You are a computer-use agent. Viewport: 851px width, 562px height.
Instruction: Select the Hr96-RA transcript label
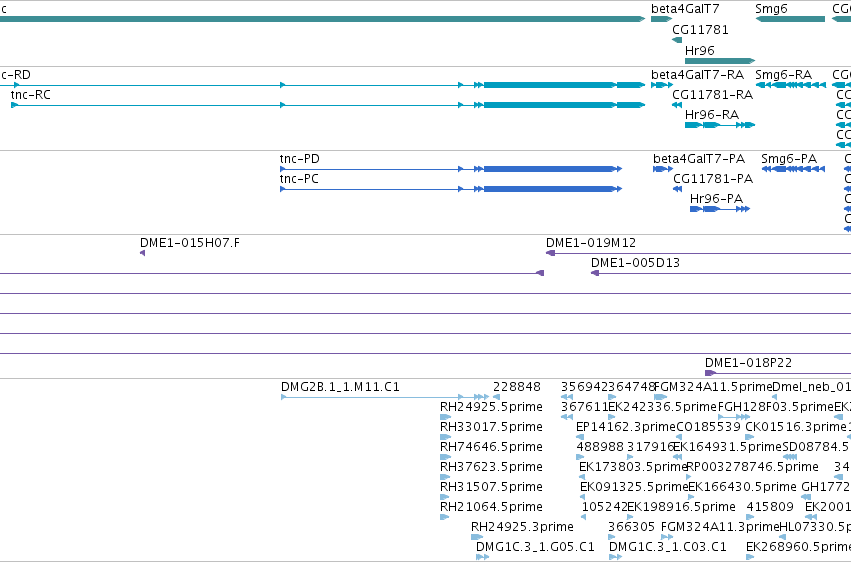tap(712, 115)
